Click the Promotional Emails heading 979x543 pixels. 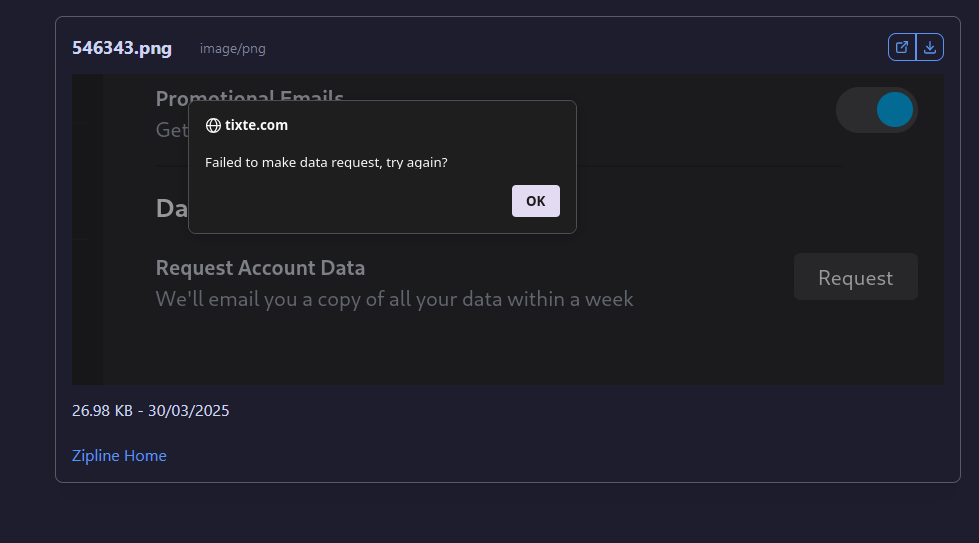[250, 97]
